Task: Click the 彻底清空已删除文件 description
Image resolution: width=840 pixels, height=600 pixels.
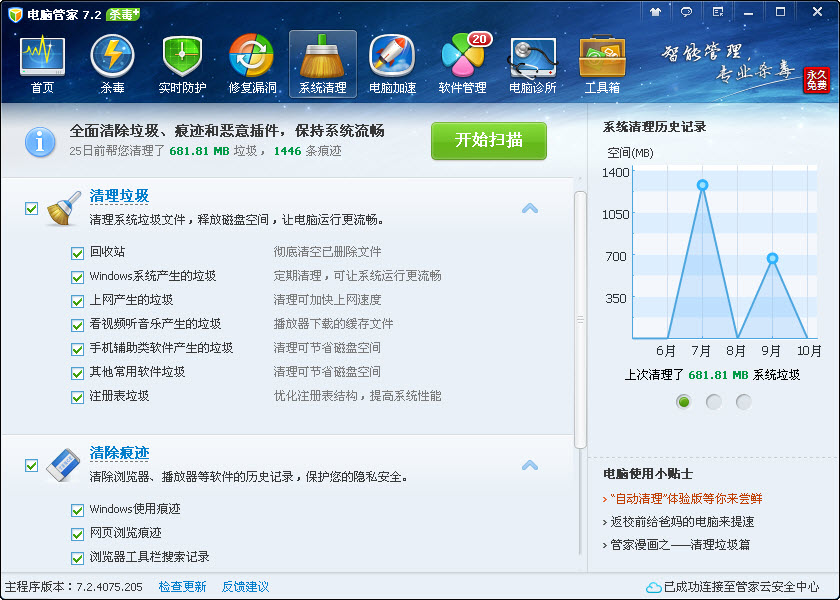Action: point(327,252)
